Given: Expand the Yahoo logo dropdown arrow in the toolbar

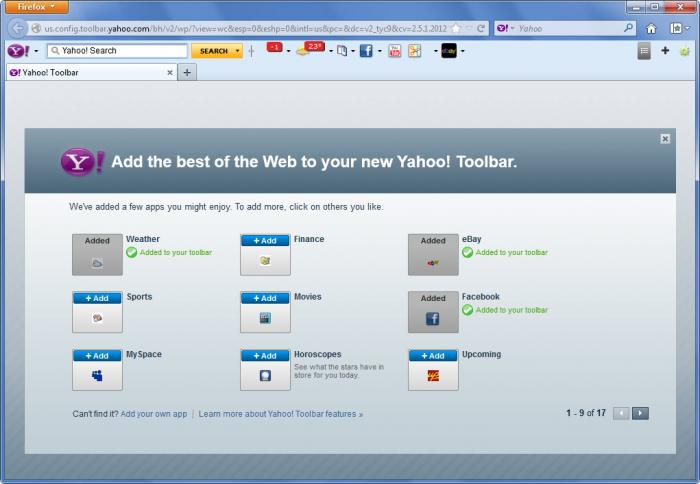Looking at the screenshot, I should point(36,51).
